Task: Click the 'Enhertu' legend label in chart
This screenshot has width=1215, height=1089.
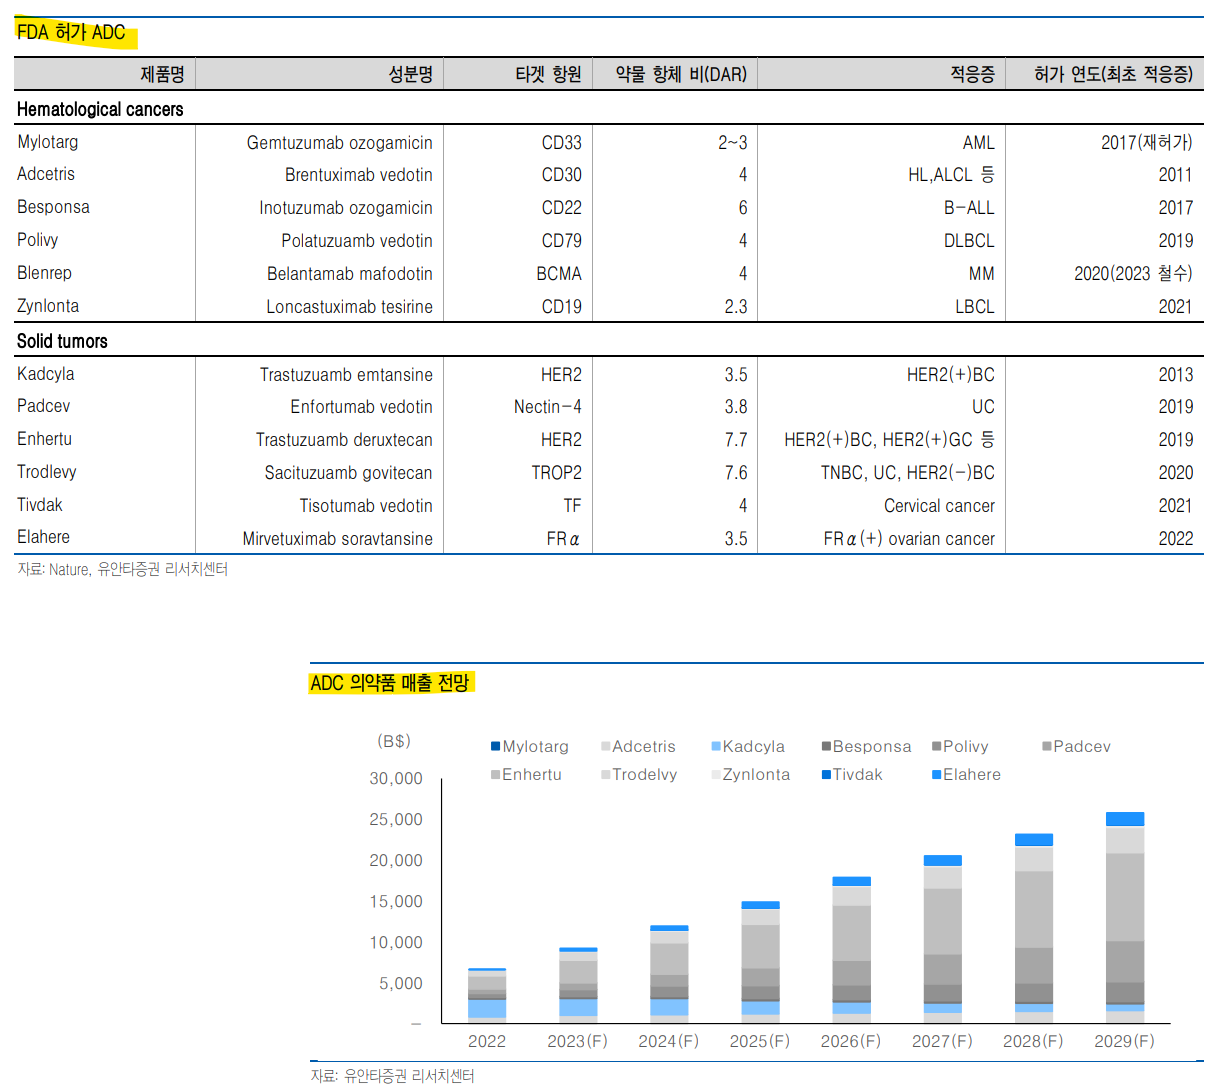Action: [532, 775]
